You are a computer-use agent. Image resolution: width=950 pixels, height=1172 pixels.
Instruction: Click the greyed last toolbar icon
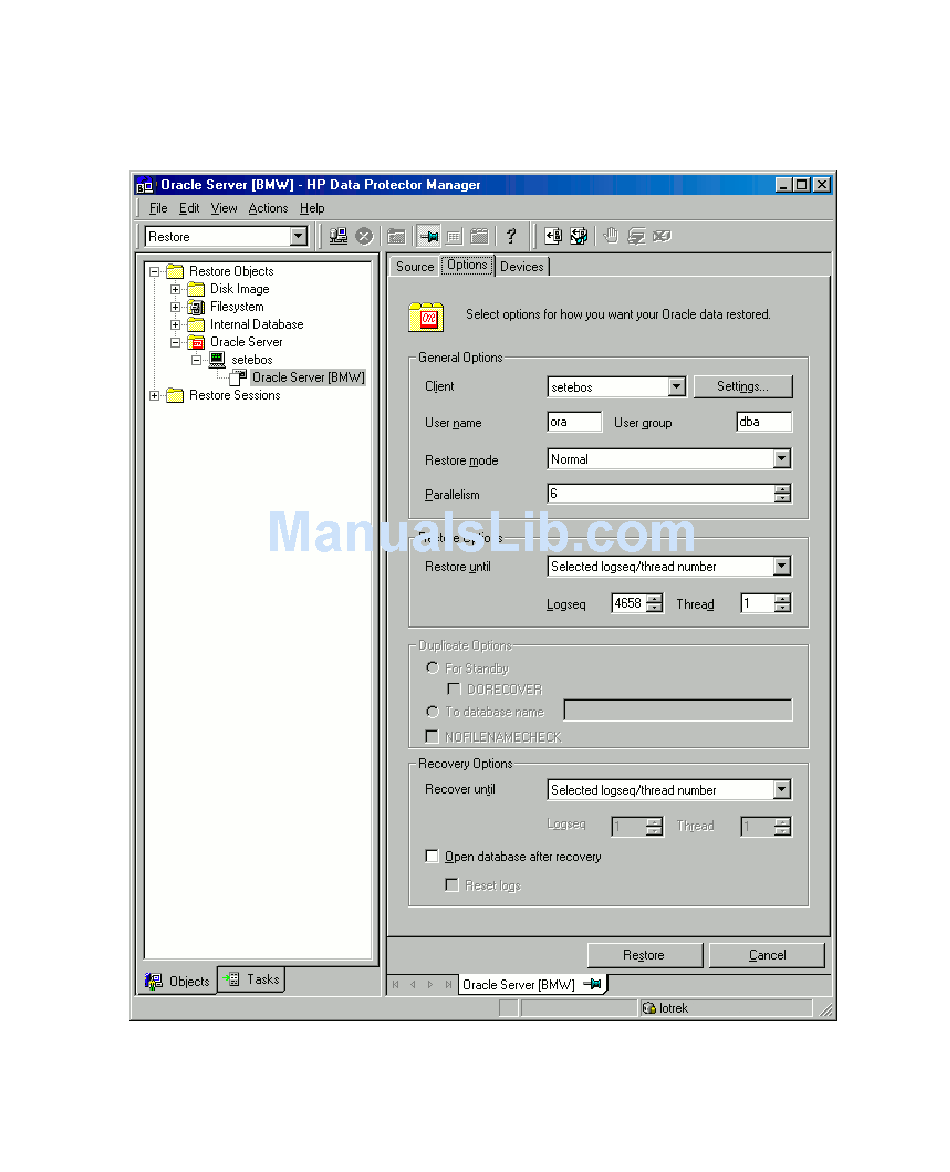[x=661, y=236]
